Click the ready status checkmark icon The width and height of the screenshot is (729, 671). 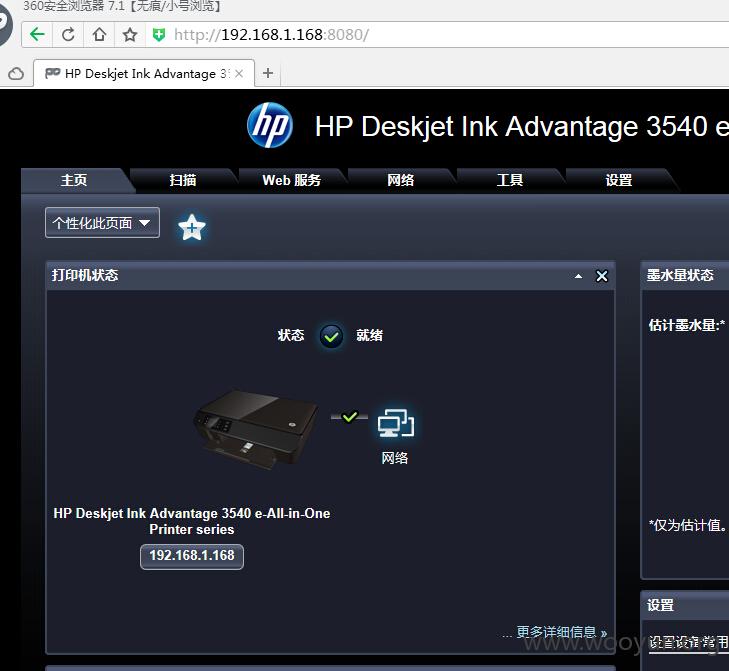[331, 336]
